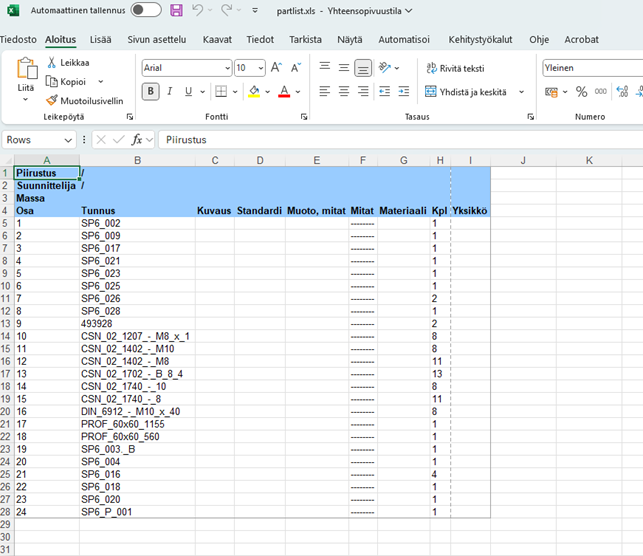
Task: Click the Leikkaa scissors icon
Action: 53,62
